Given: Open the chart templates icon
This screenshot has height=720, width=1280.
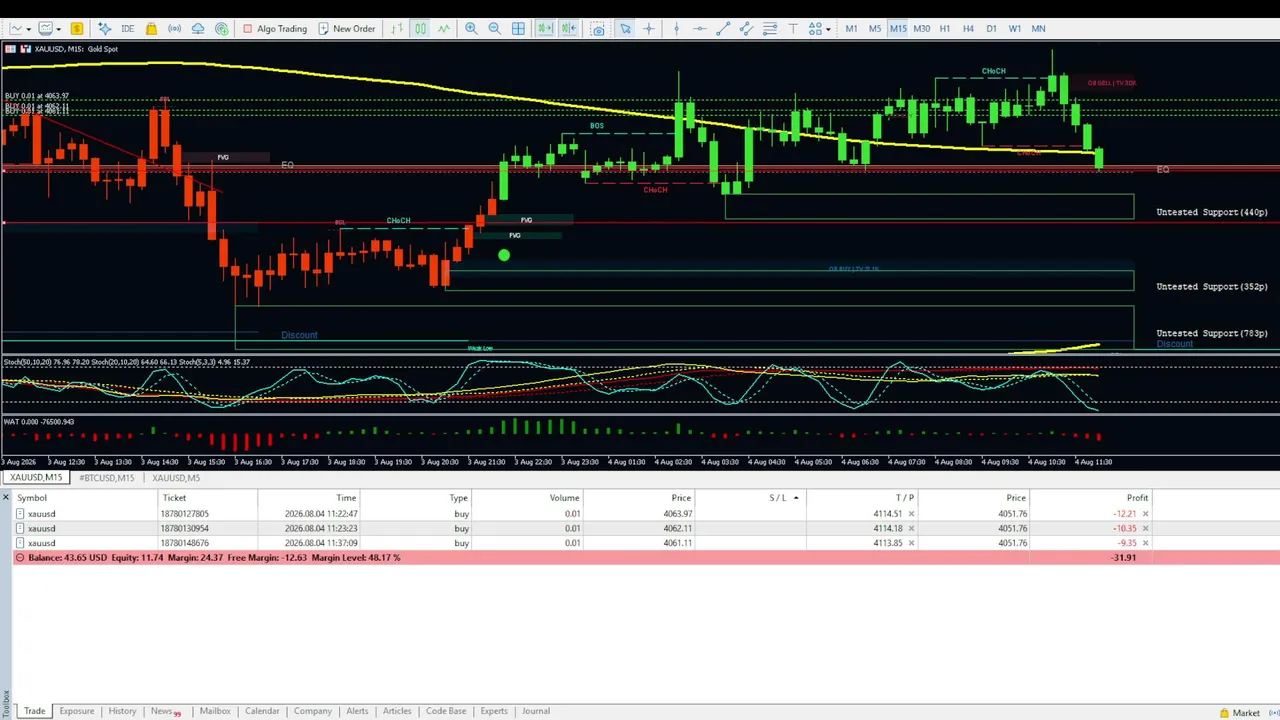Looking at the screenshot, I should click(45, 28).
